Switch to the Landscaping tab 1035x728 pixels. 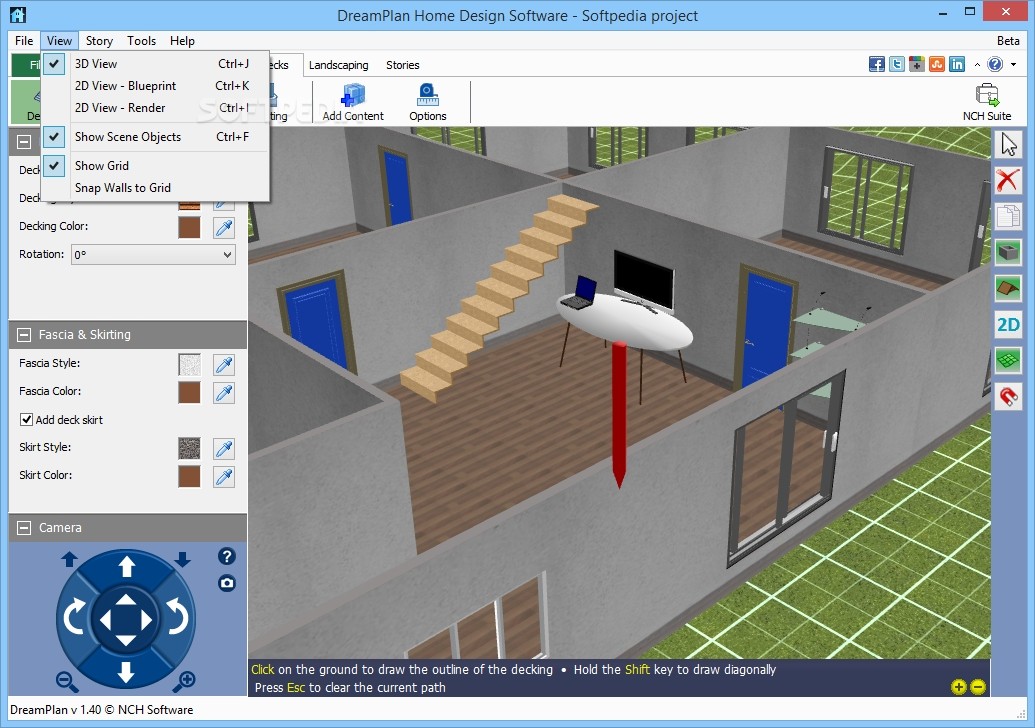[339, 65]
